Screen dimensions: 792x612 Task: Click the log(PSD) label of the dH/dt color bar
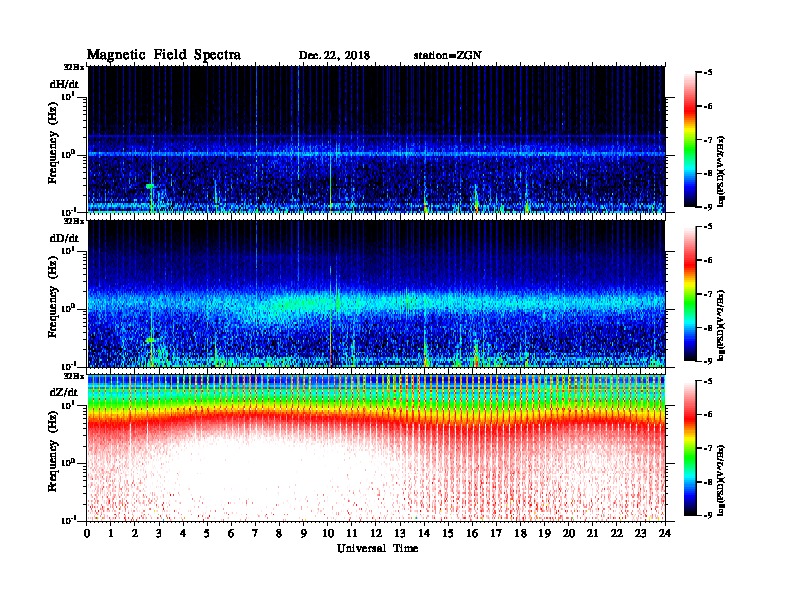pos(721,171)
